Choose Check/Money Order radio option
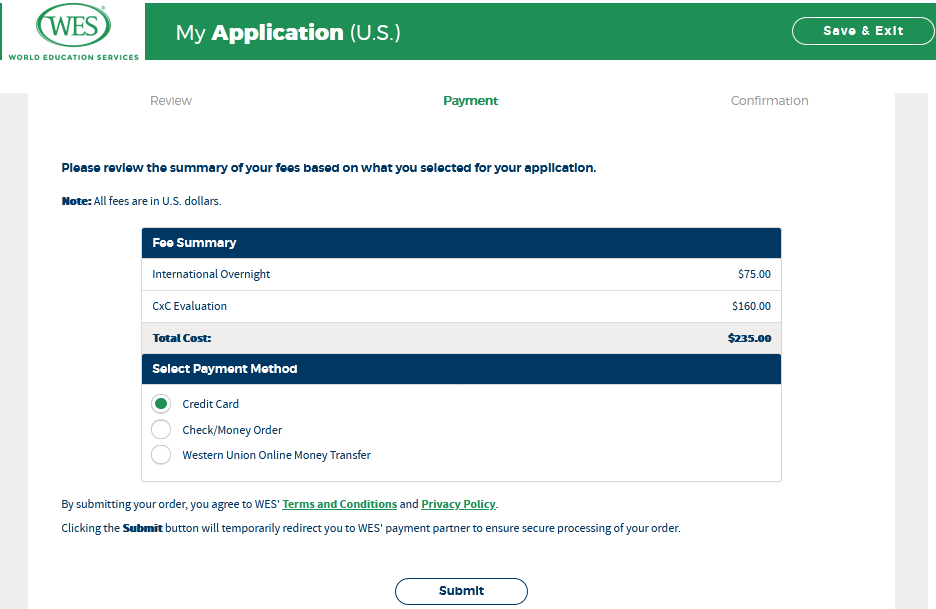 click(161, 430)
